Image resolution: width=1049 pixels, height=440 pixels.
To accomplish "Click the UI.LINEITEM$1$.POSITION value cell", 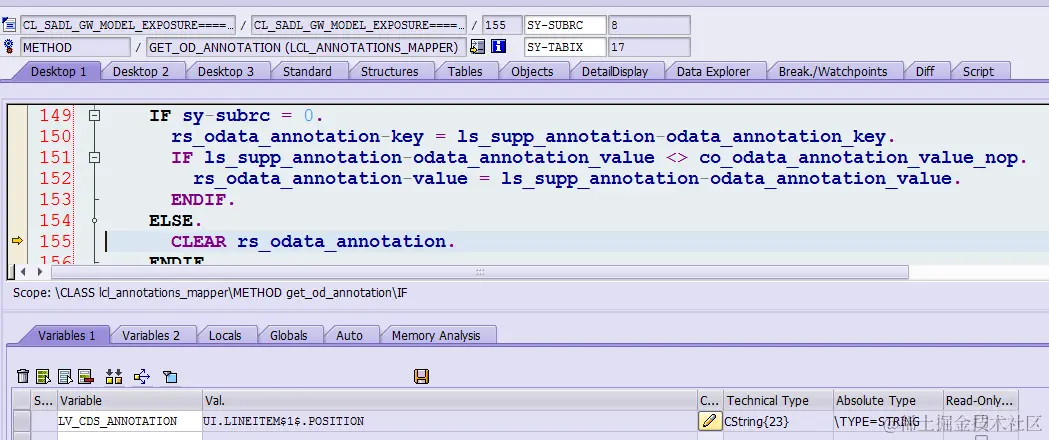I will [x=450, y=421].
